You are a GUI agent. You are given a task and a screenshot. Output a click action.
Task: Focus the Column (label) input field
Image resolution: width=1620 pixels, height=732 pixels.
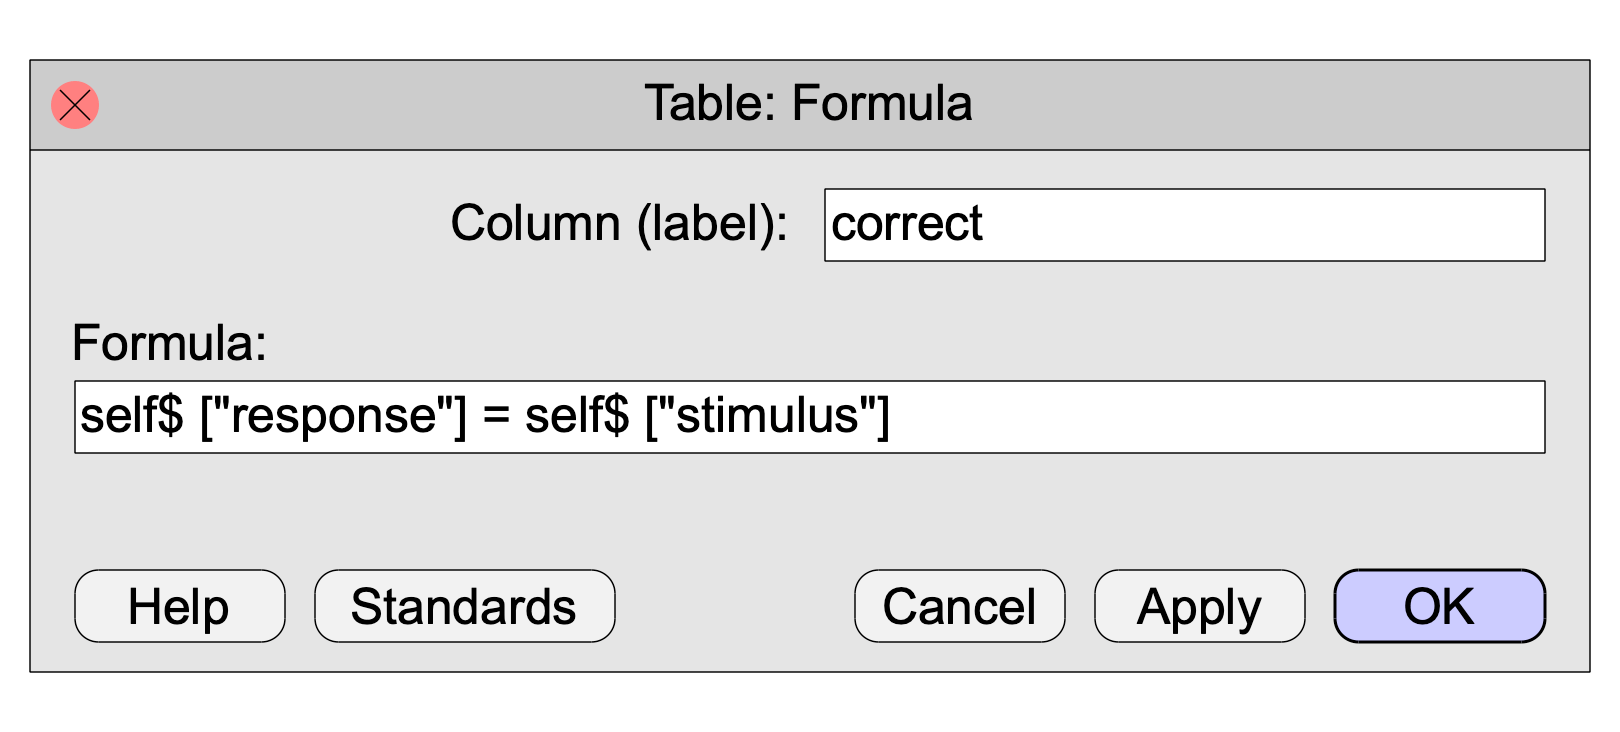point(1184,225)
